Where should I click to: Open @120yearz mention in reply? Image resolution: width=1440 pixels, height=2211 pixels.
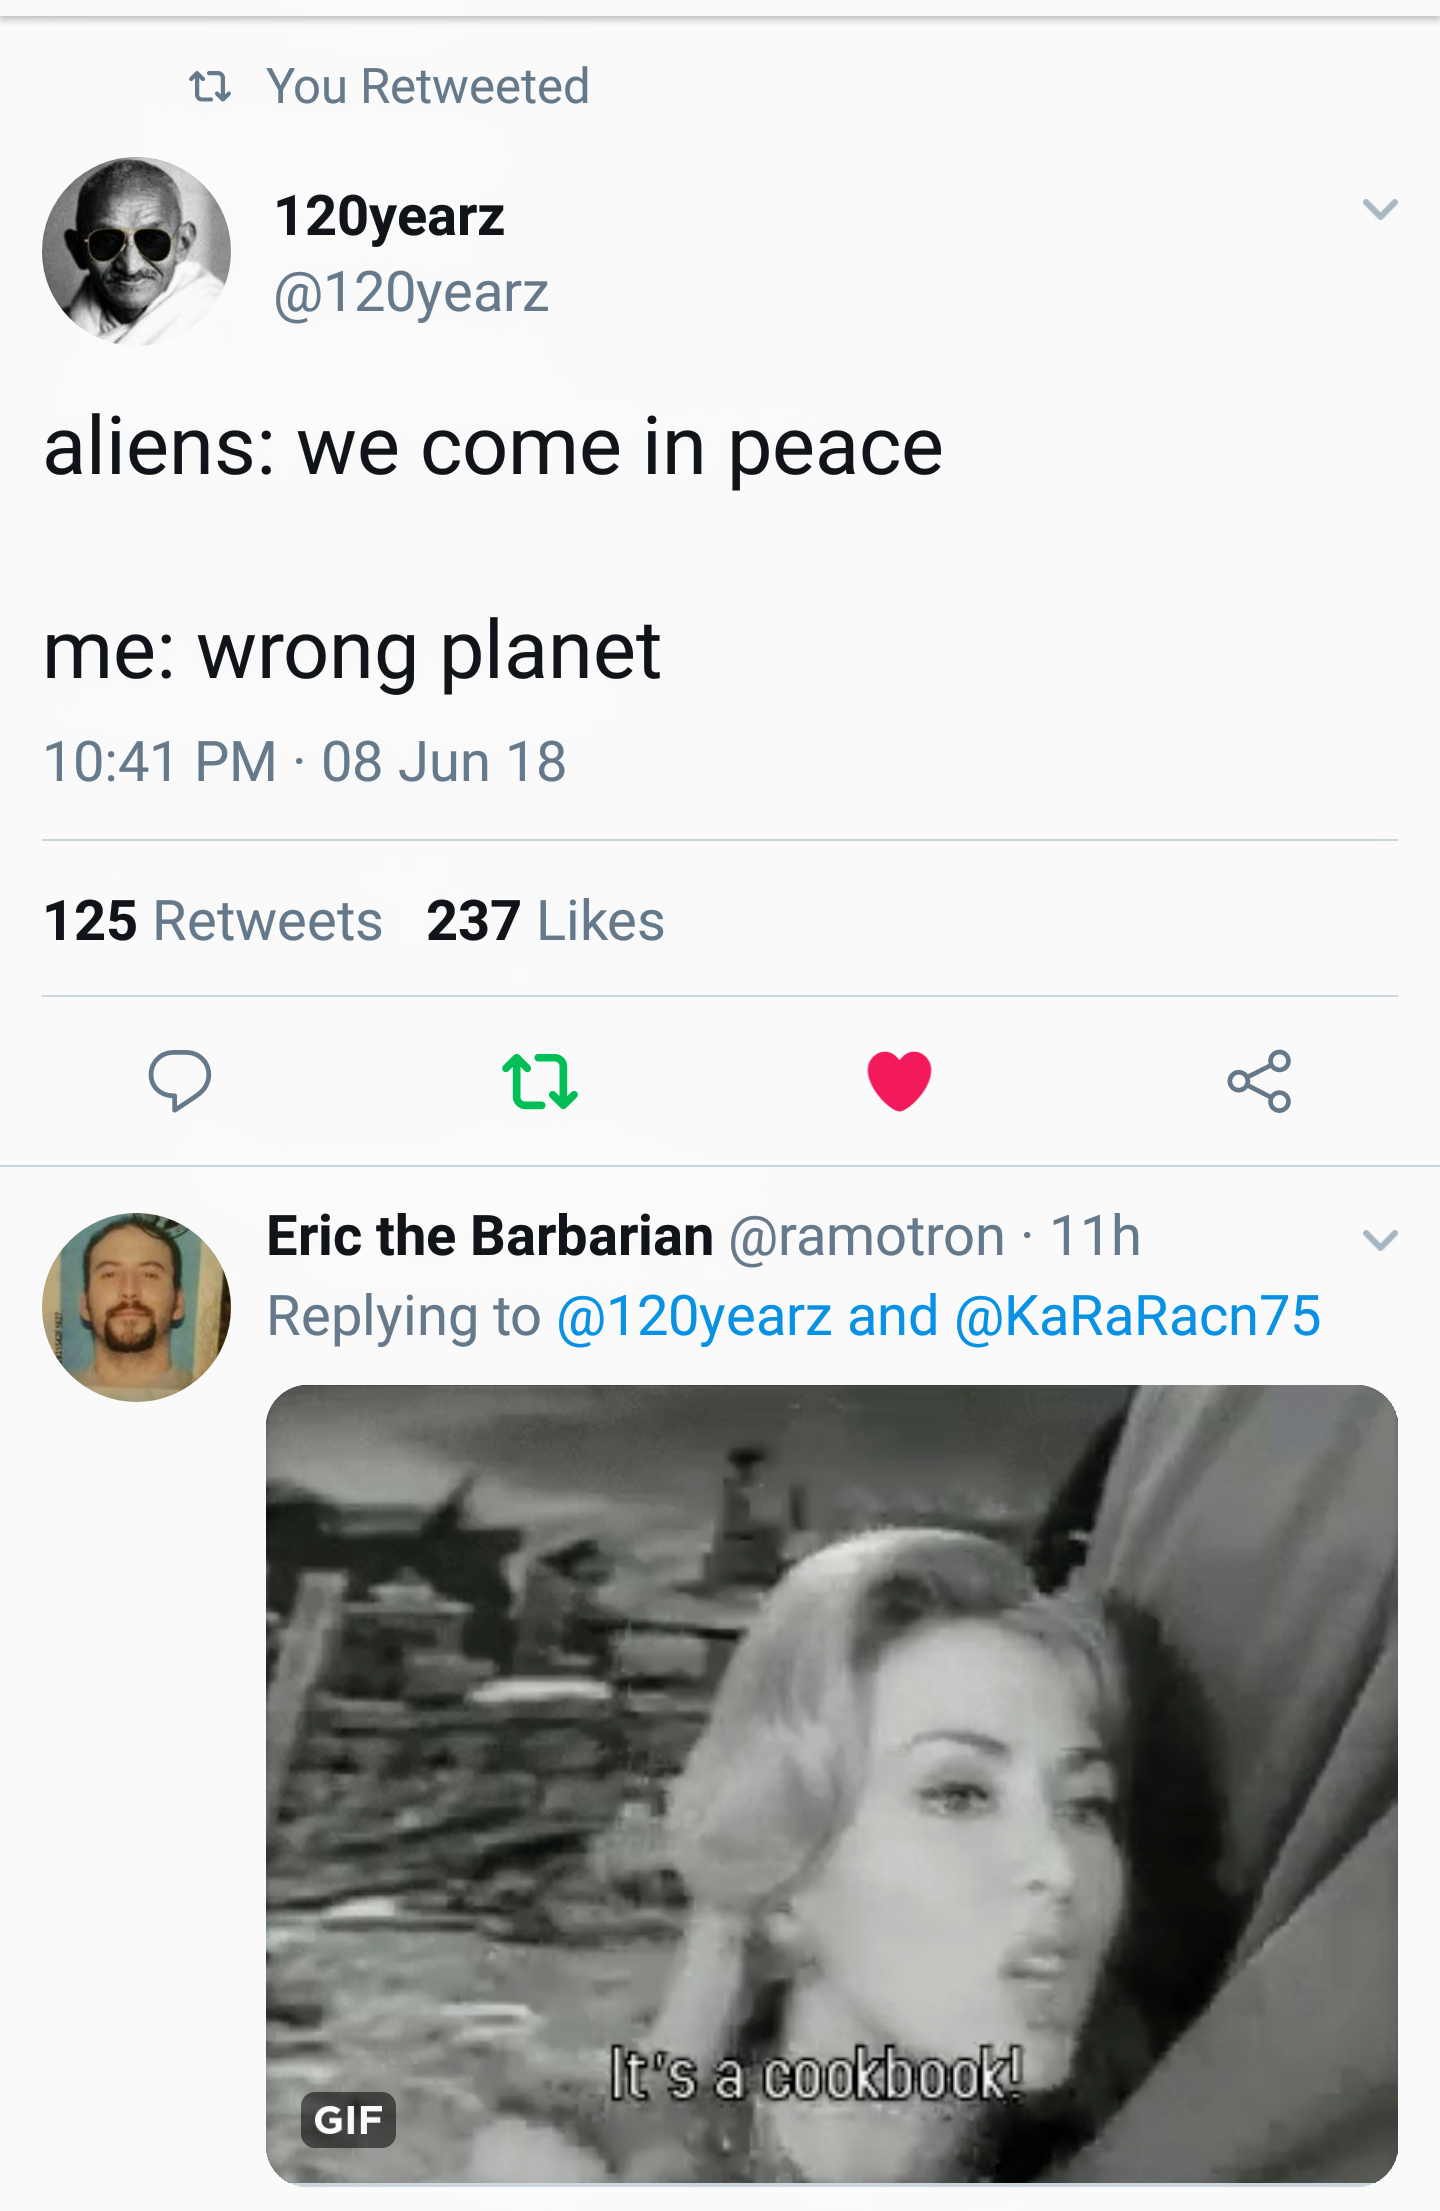click(694, 1316)
